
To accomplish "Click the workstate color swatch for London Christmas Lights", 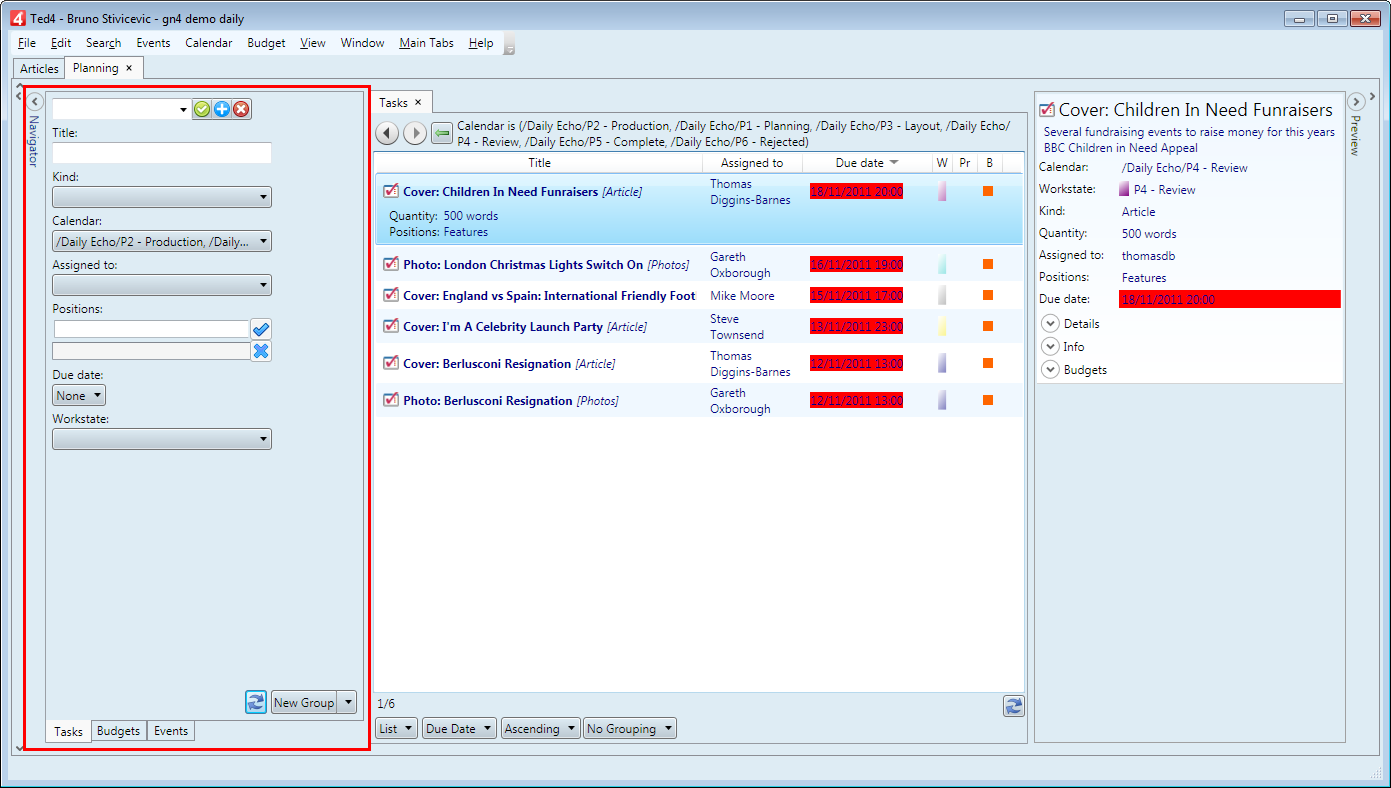I will point(942,264).
